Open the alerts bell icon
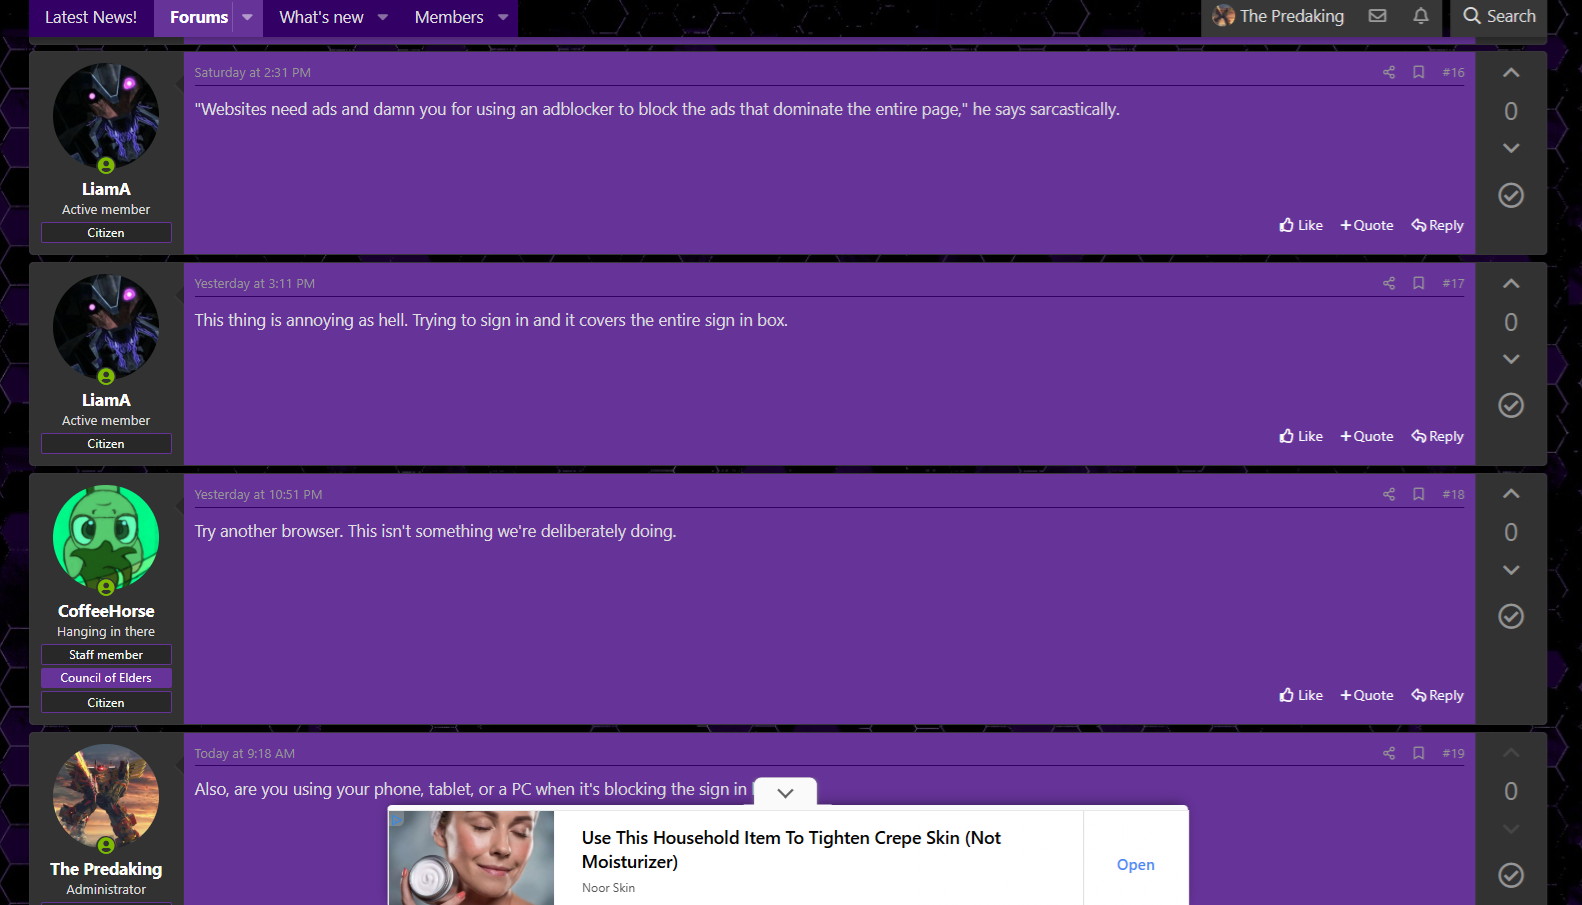The height and width of the screenshot is (905, 1582). pos(1420,16)
